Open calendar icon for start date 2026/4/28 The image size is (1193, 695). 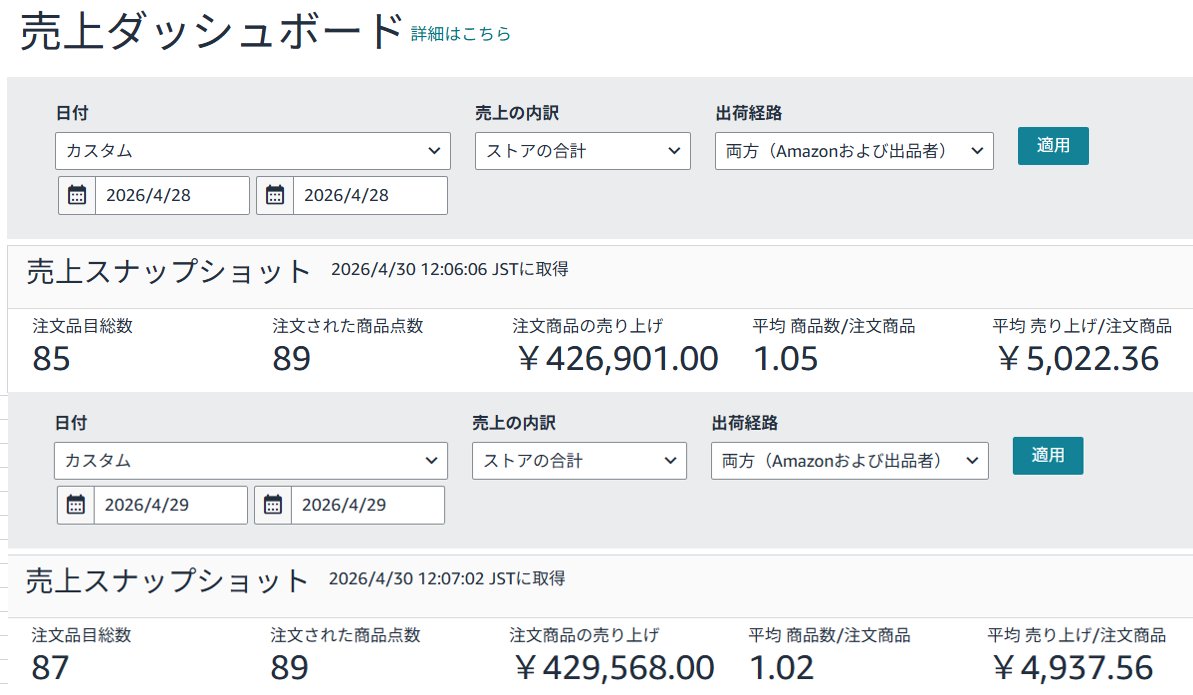pyautogui.click(x=77, y=195)
